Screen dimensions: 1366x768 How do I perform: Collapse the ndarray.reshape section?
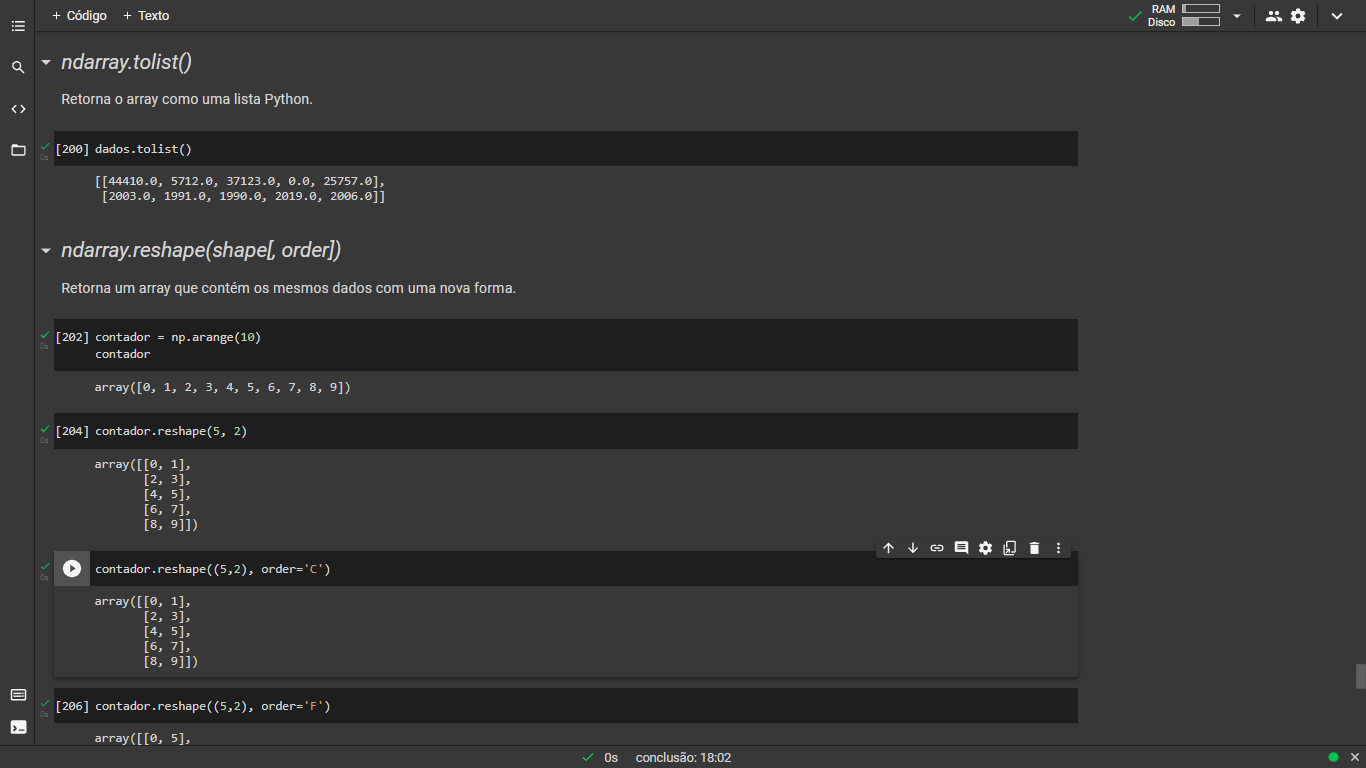pos(46,250)
